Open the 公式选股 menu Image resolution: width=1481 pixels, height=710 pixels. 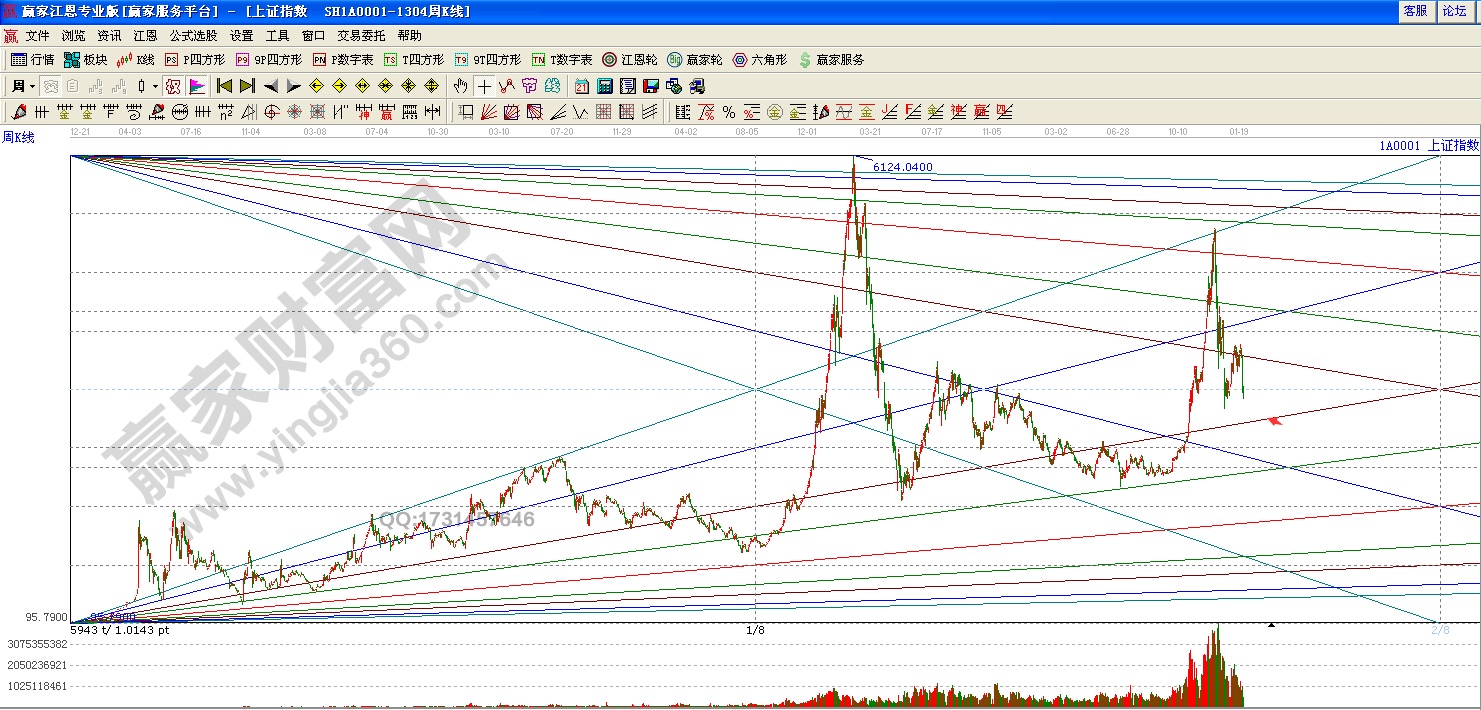[194, 35]
